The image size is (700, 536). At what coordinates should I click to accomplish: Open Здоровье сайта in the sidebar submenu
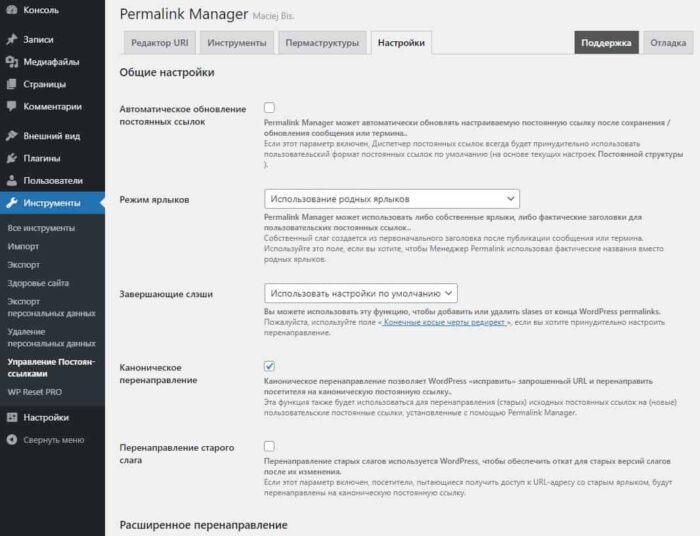(36, 282)
